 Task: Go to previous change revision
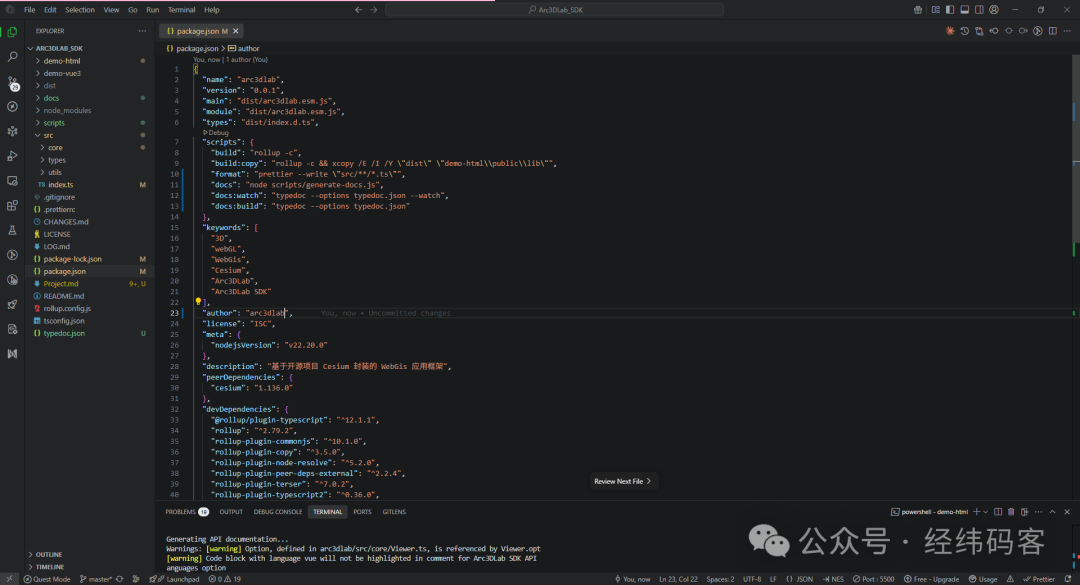tap(994, 31)
